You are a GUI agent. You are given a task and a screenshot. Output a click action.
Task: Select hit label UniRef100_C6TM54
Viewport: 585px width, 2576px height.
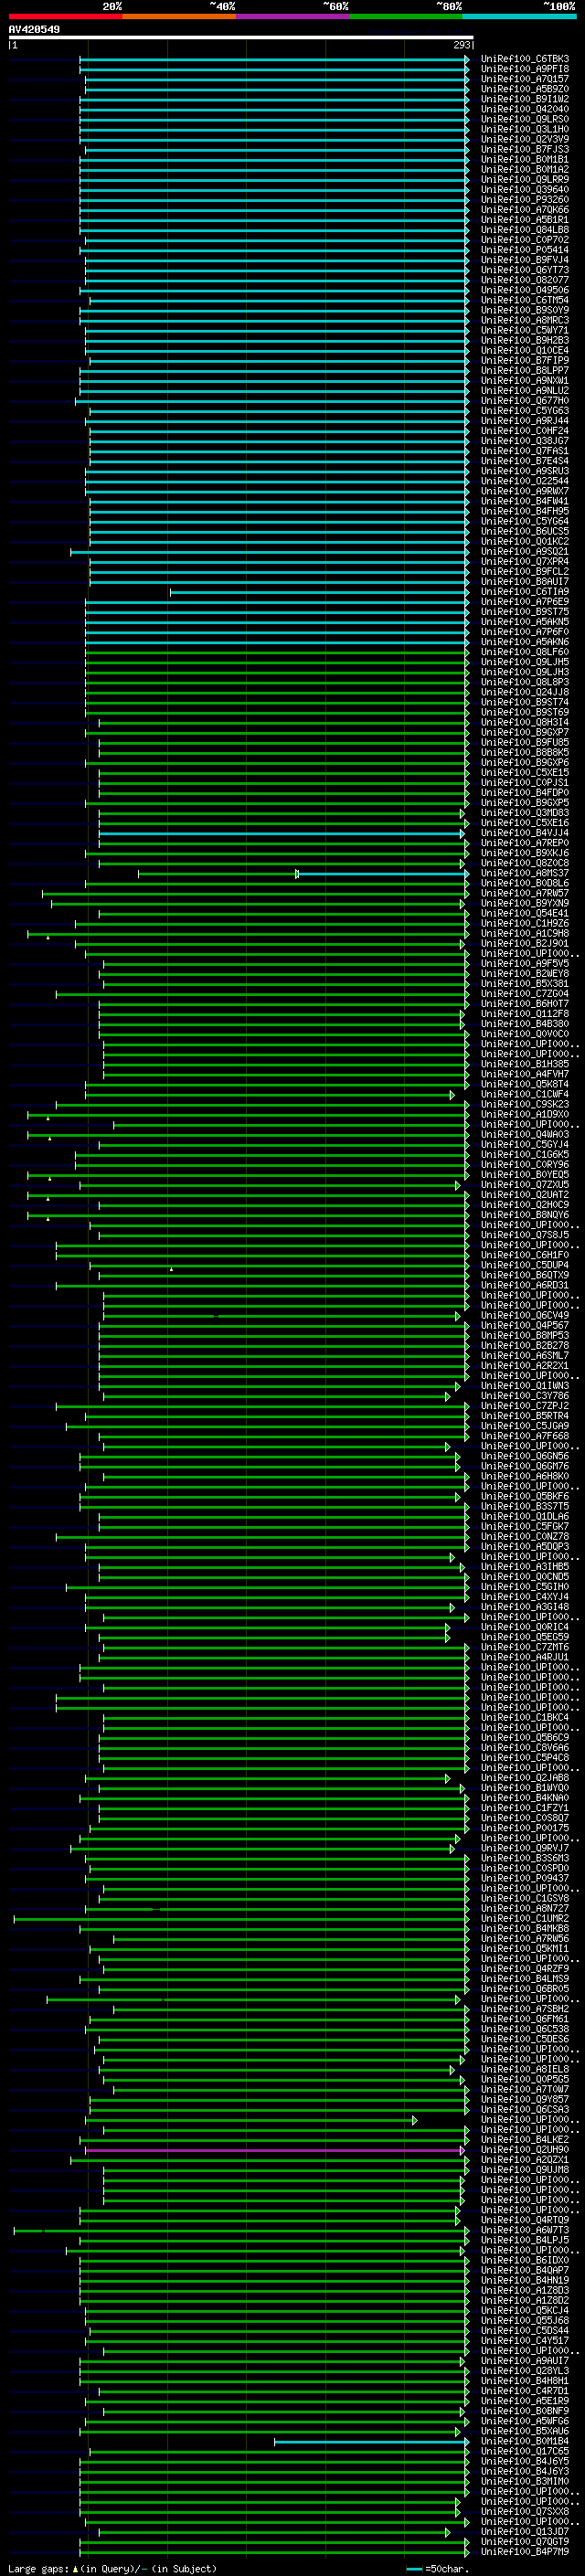pos(524,300)
